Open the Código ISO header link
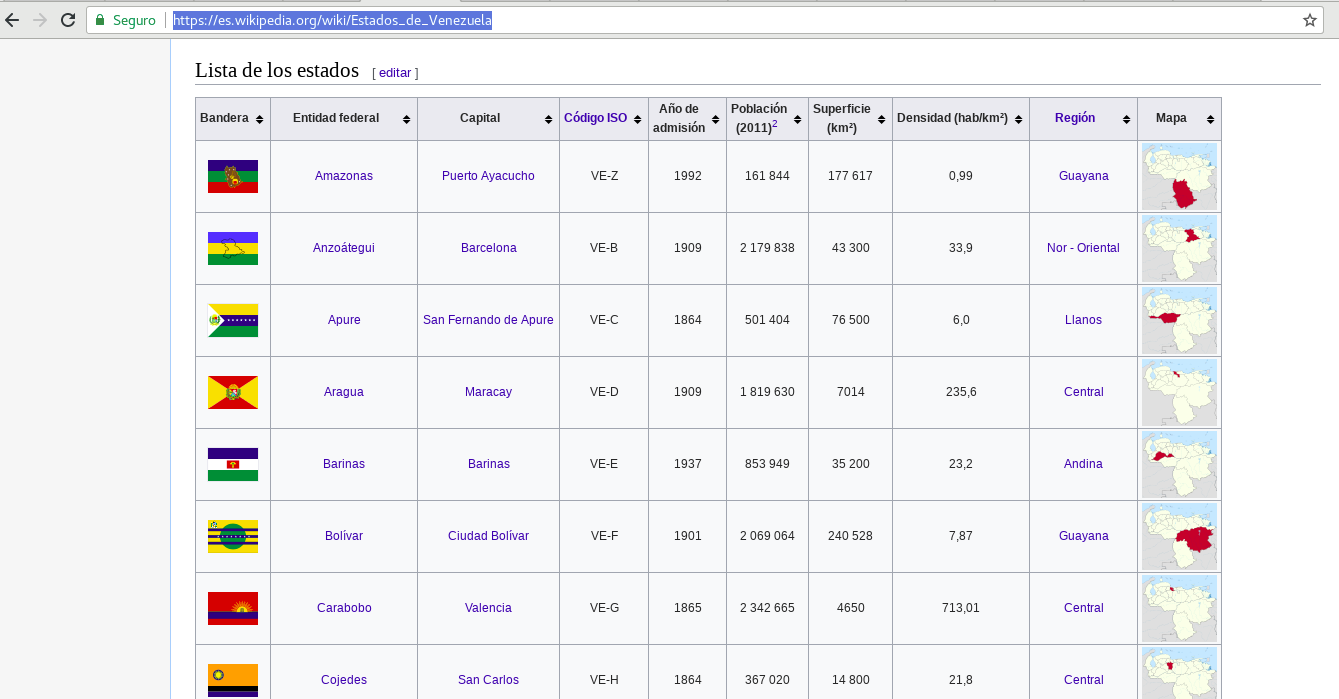 click(595, 118)
